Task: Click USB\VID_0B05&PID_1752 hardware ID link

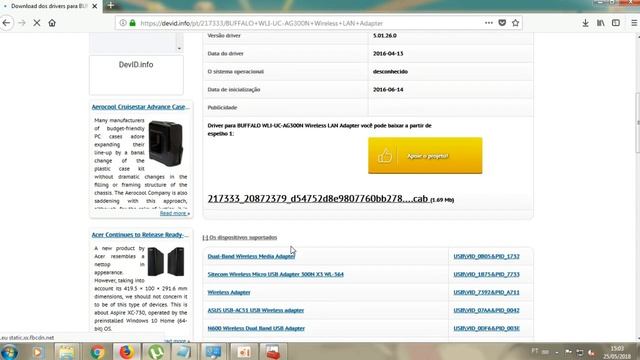Action: pyautogui.click(x=486, y=256)
